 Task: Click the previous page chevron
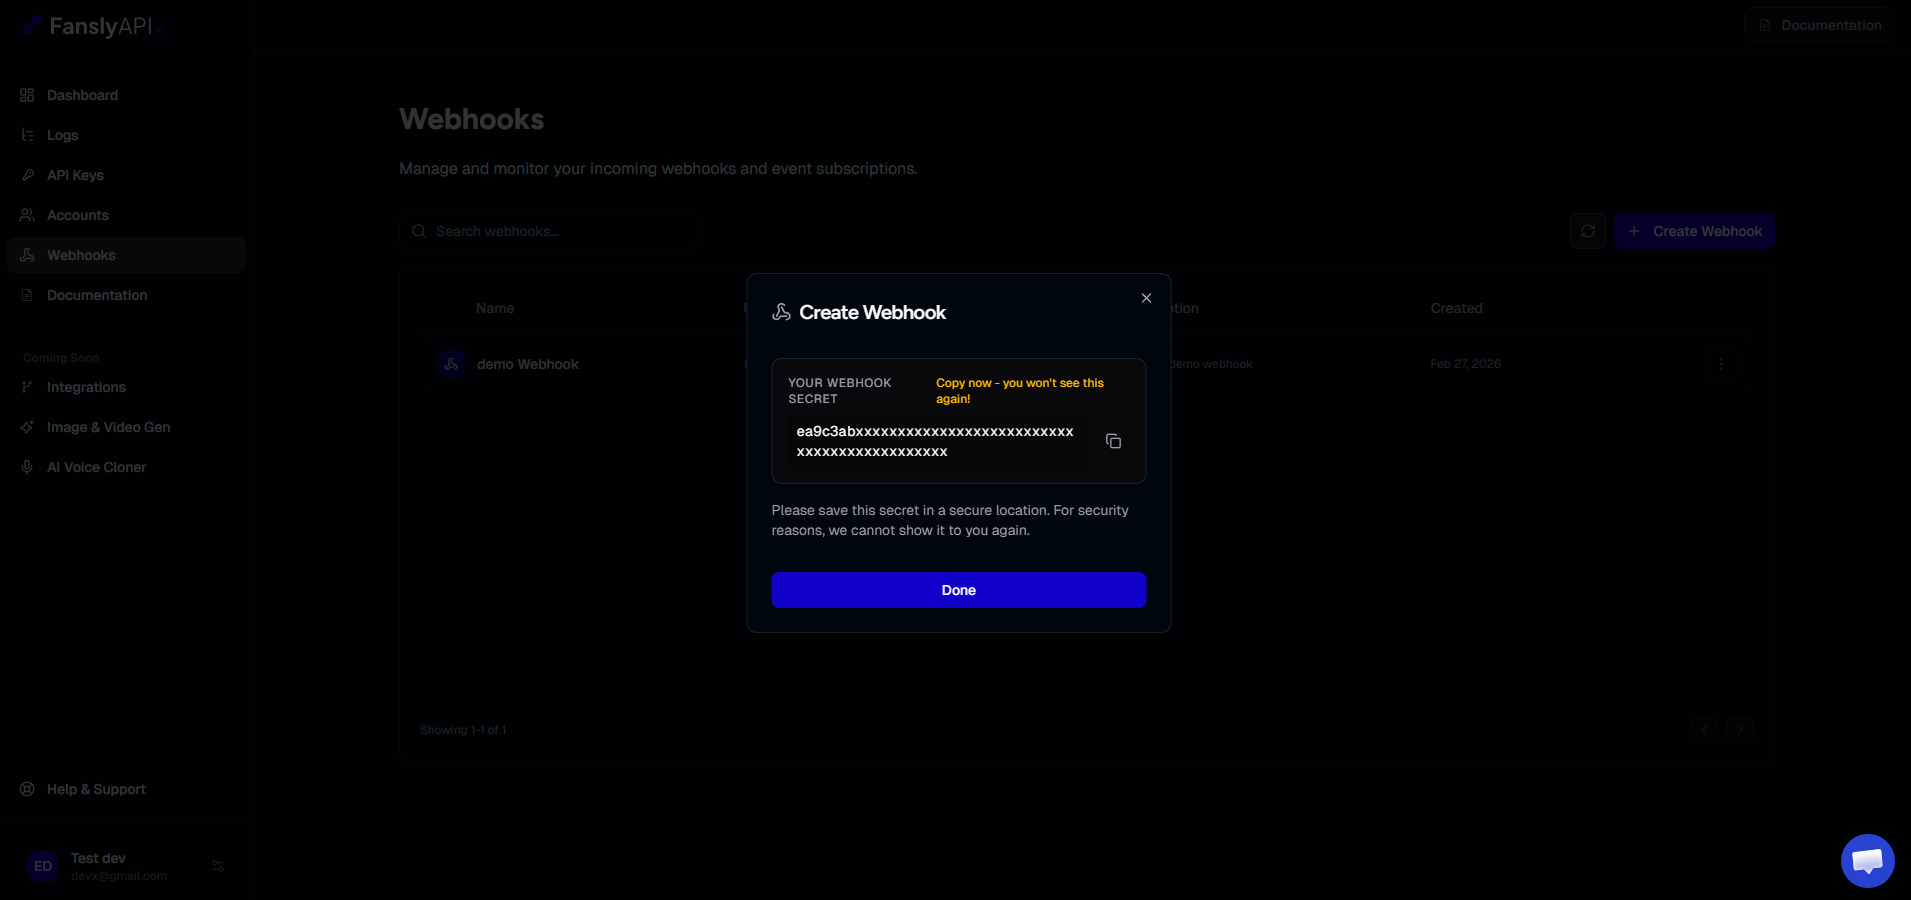tap(1702, 730)
